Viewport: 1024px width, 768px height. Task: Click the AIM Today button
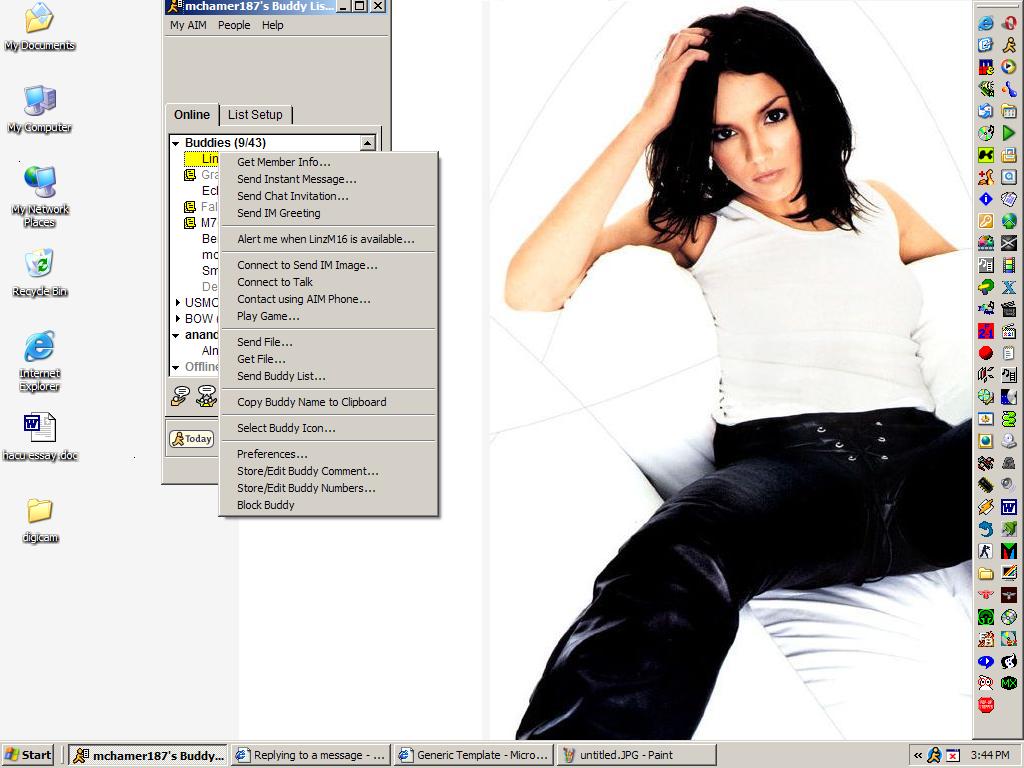coord(191,439)
